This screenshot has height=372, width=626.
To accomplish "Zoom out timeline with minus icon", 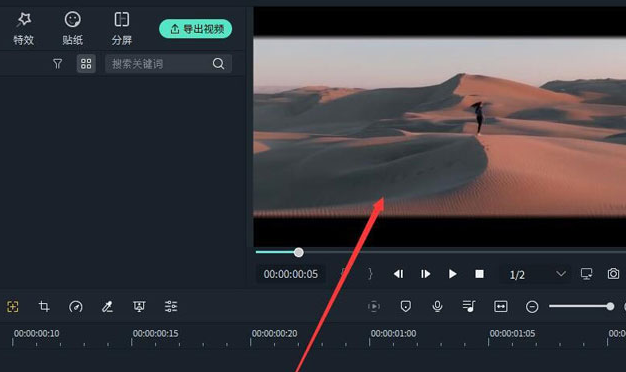I will pos(532,307).
